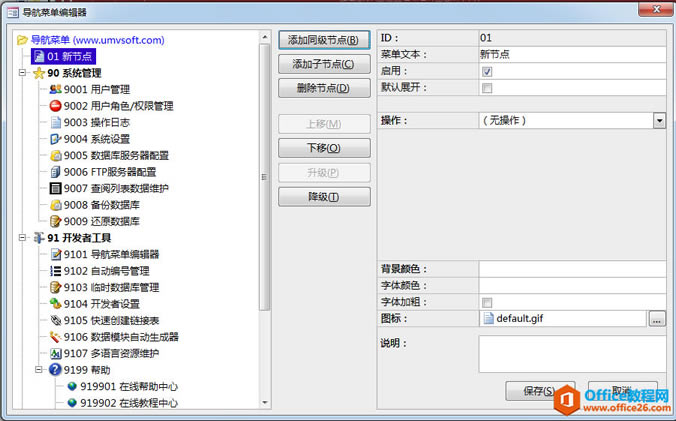676x421 pixels.
Task: Select the 9008 备份数据库 tree row
Action: click(95, 205)
